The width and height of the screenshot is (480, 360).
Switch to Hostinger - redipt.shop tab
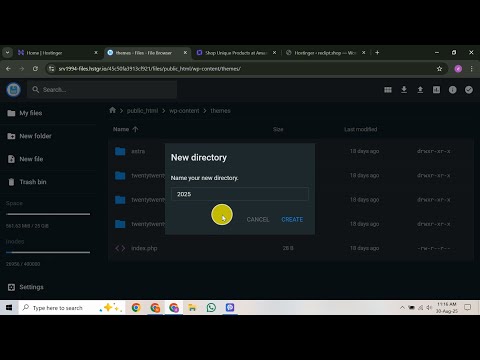point(325,53)
